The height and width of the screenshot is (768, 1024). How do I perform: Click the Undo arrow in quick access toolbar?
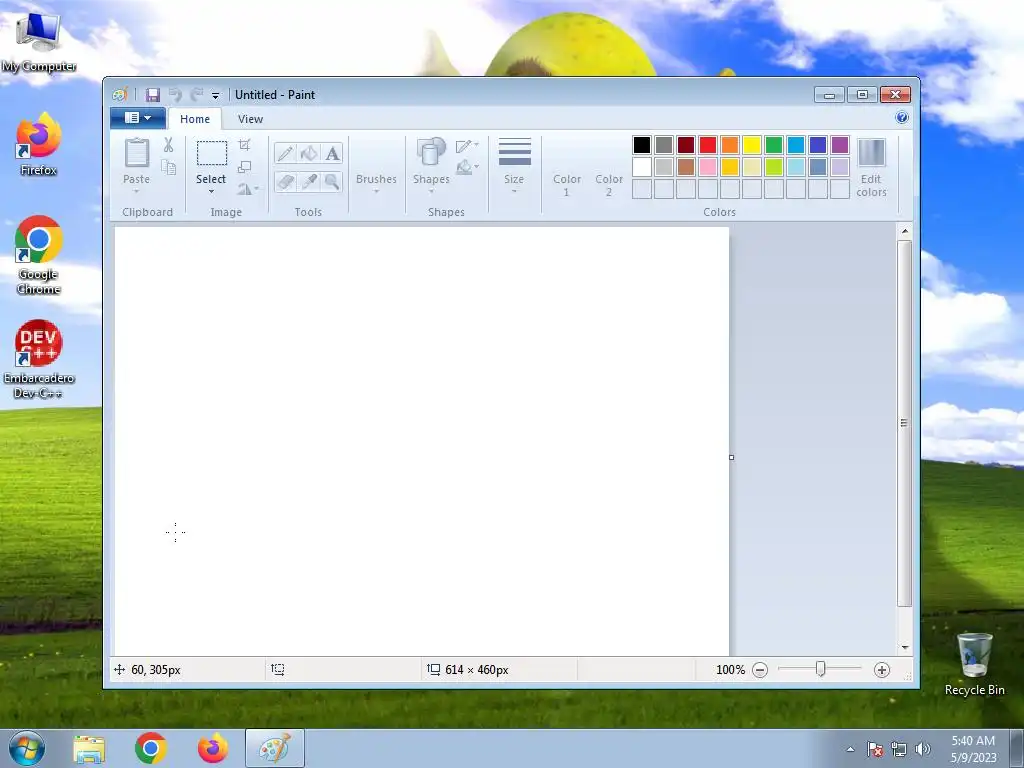point(175,95)
